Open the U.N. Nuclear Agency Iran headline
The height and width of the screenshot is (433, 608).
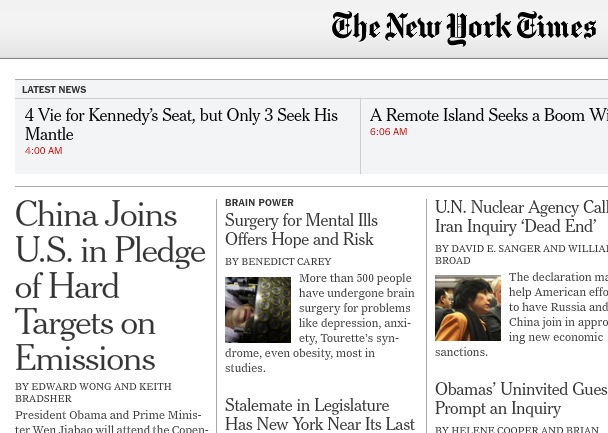(x=521, y=217)
